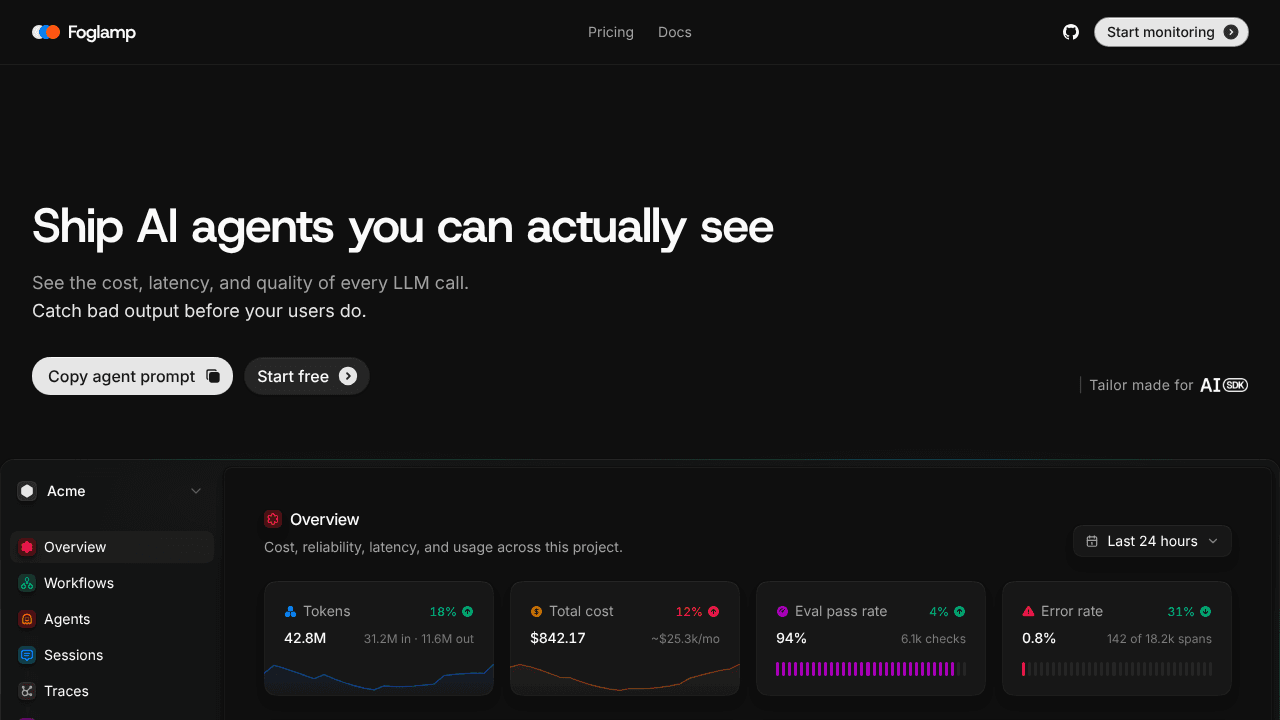Expand the Acme workspace switcher chevron
Screen dimensions: 1280x720
click(196, 491)
